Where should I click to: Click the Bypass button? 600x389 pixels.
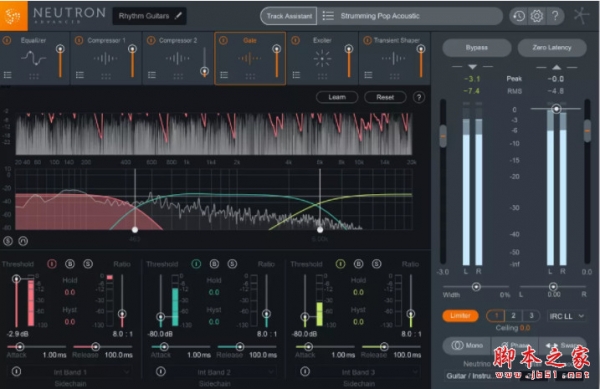(x=477, y=48)
